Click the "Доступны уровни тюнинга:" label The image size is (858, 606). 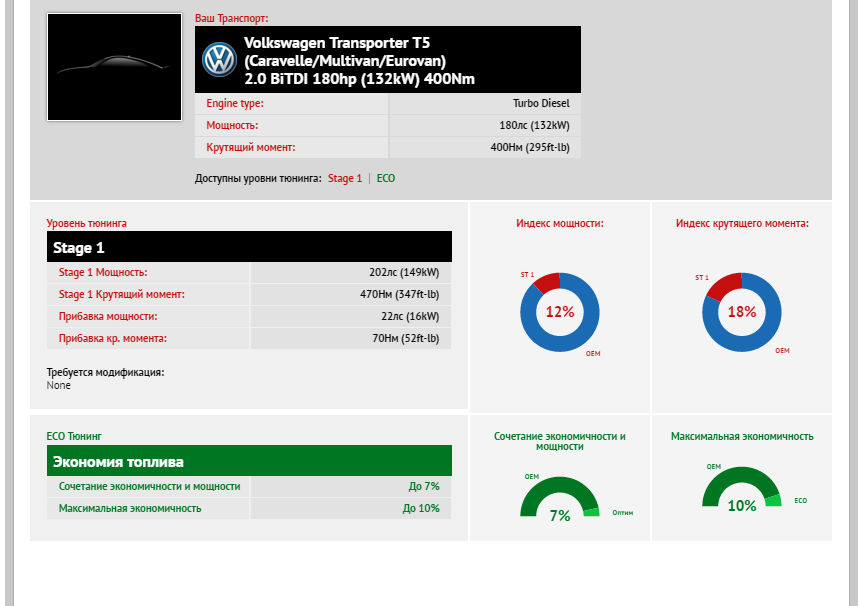258,178
